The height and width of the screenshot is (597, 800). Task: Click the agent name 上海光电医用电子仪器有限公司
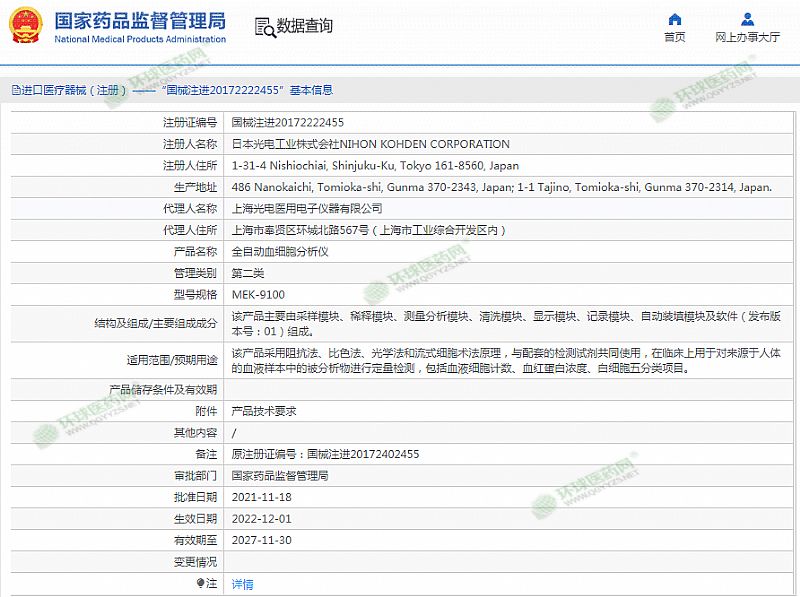306,208
